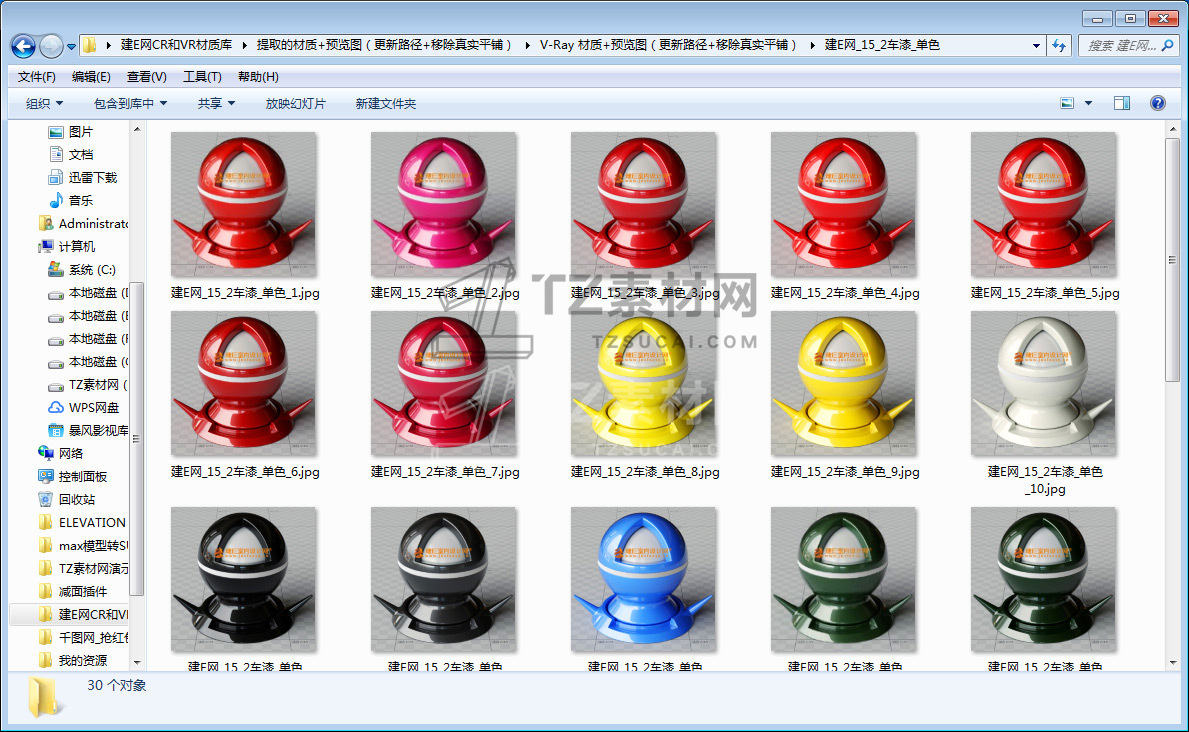Open the 包含到库中 dropdown
Image resolution: width=1189 pixels, height=732 pixels.
click(130, 103)
